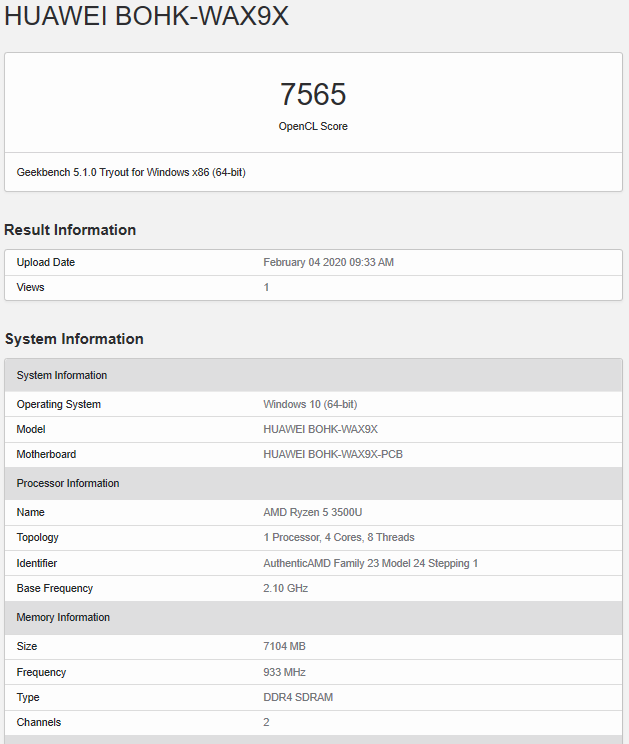The height and width of the screenshot is (744, 629).
Task: Click the memory Frequency label
Action: (41, 672)
